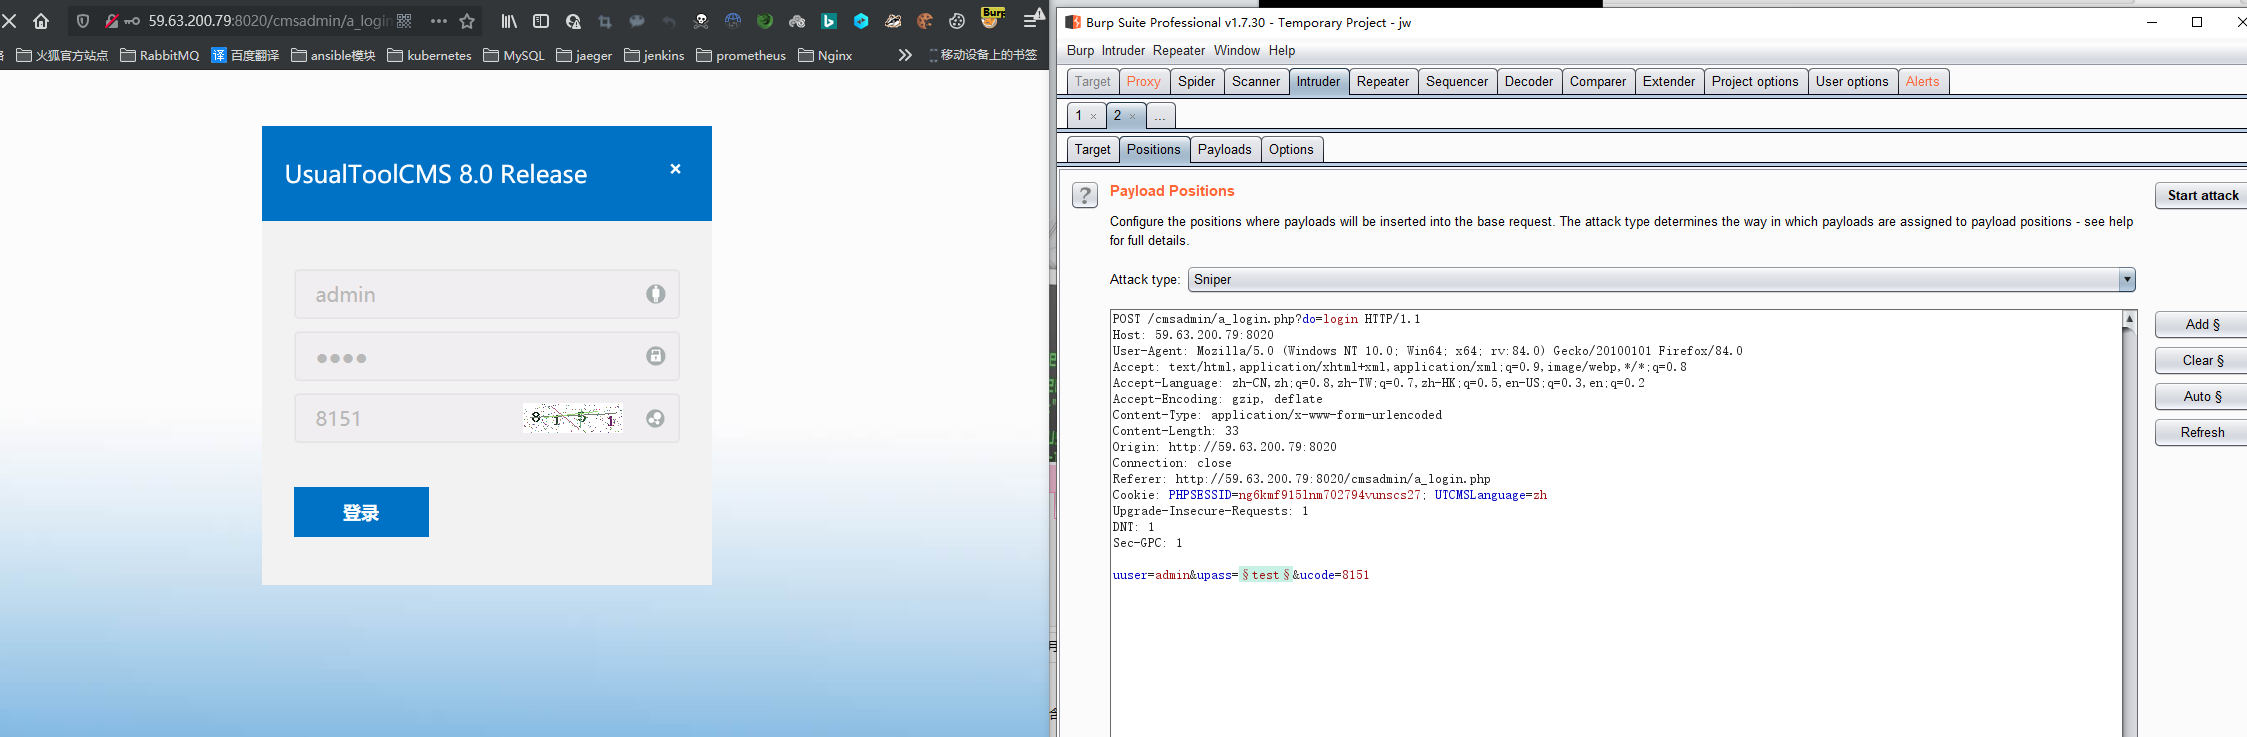Viewport: 2247px width, 737px height.
Task: Click the user icon in username field
Action: pos(655,294)
